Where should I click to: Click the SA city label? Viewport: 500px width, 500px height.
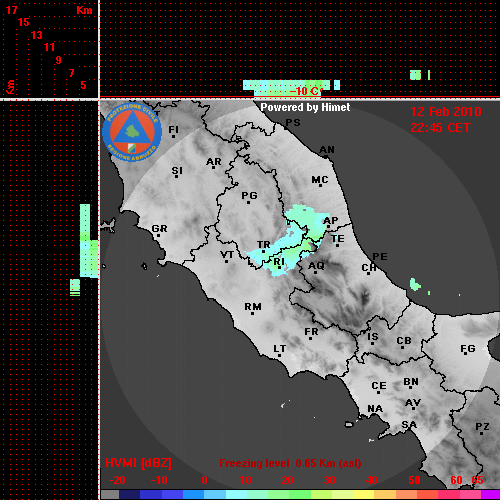tap(409, 425)
